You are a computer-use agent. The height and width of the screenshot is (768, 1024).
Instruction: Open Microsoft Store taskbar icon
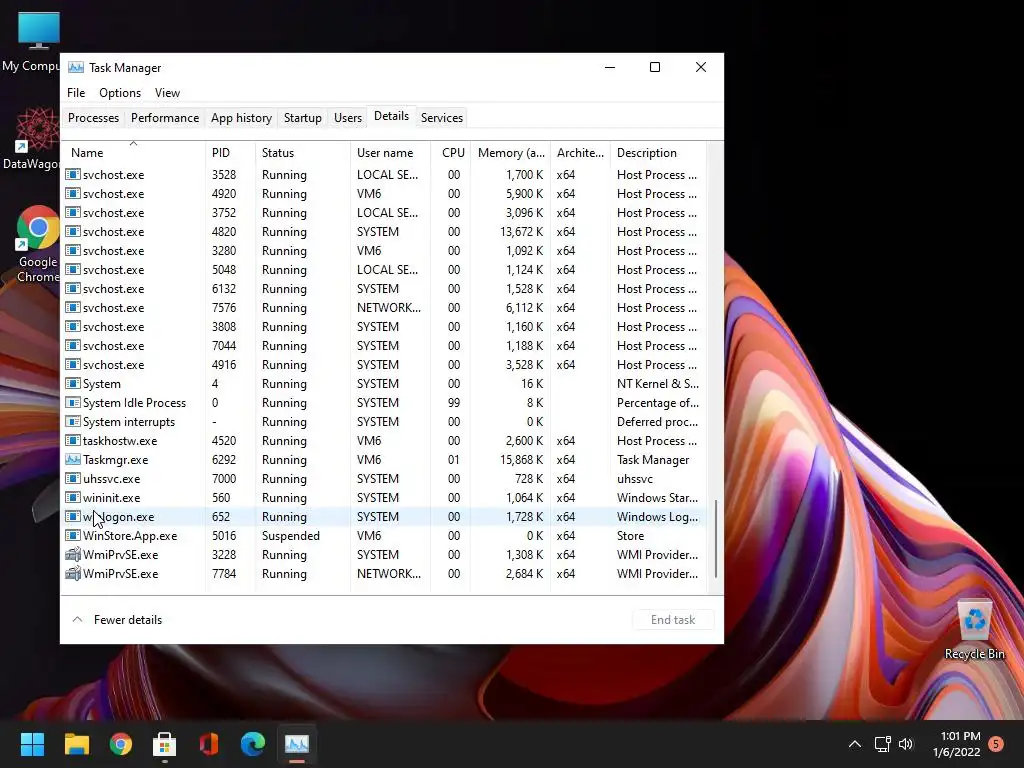(165, 743)
